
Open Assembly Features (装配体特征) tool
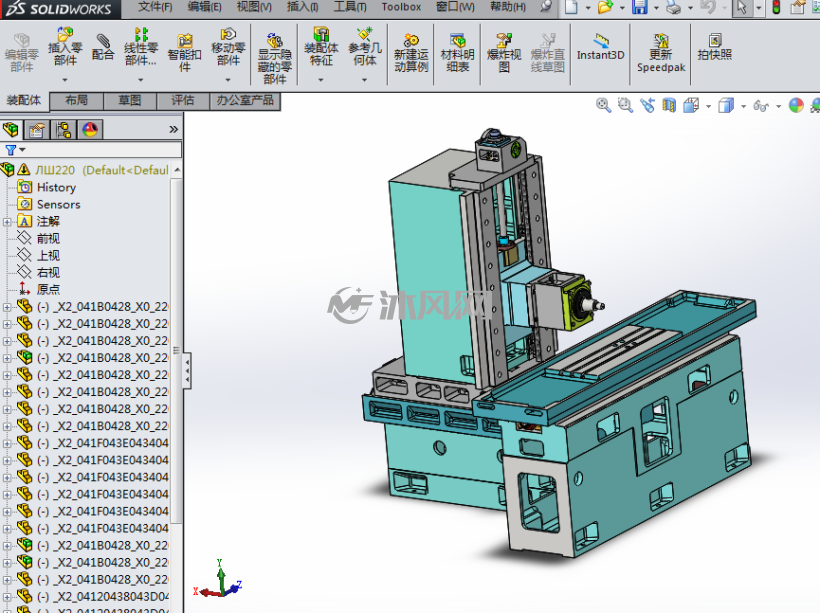coord(321,47)
